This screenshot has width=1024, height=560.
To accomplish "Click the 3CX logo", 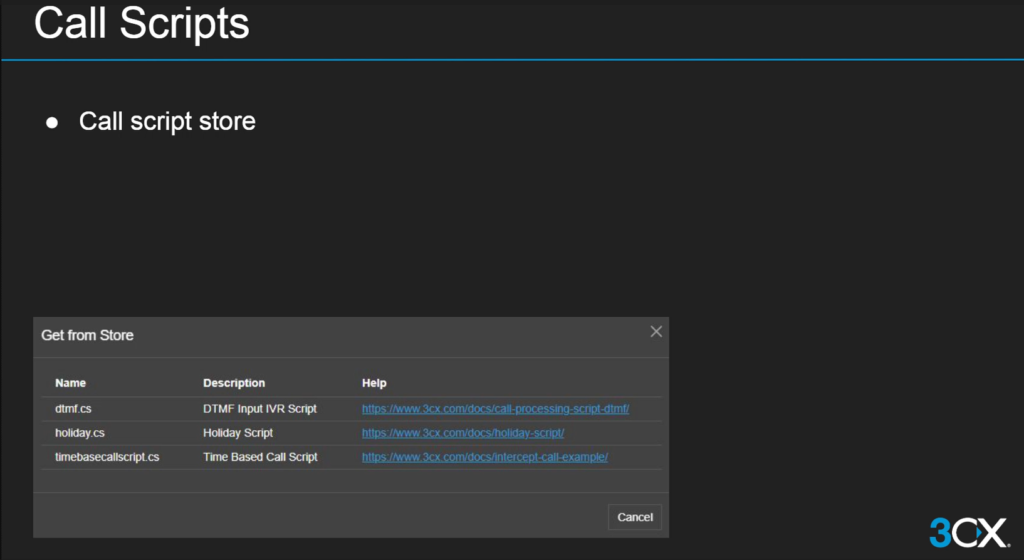I will coord(968,532).
